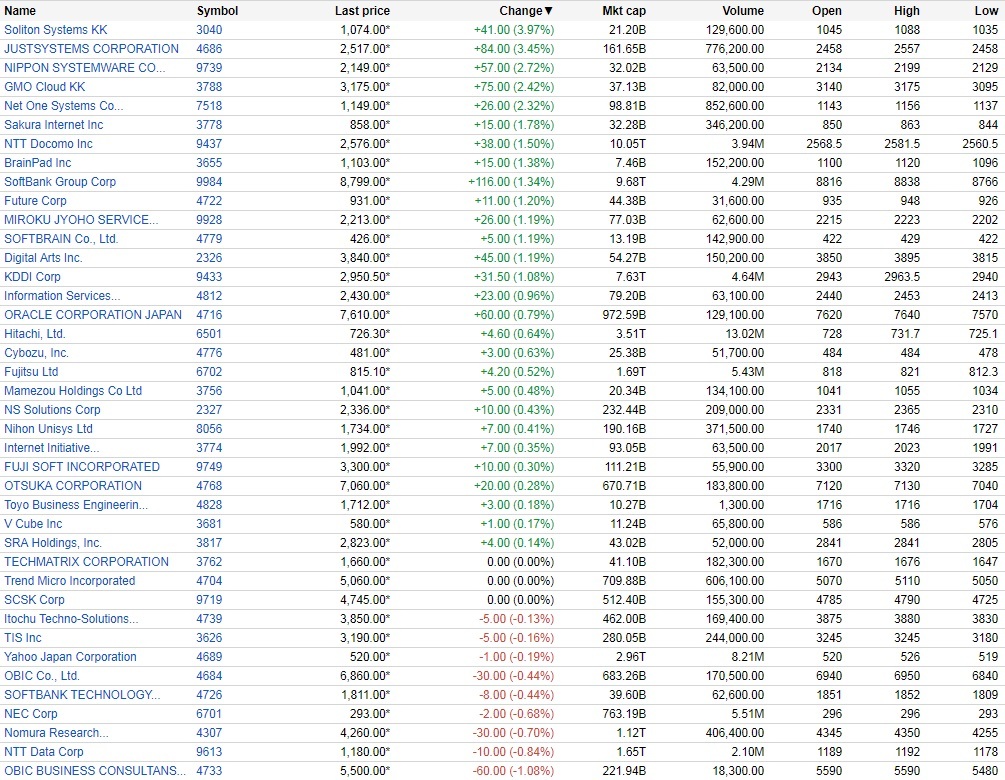
Task: Sort by the Change column arrow
Action: tap(548, 11)
